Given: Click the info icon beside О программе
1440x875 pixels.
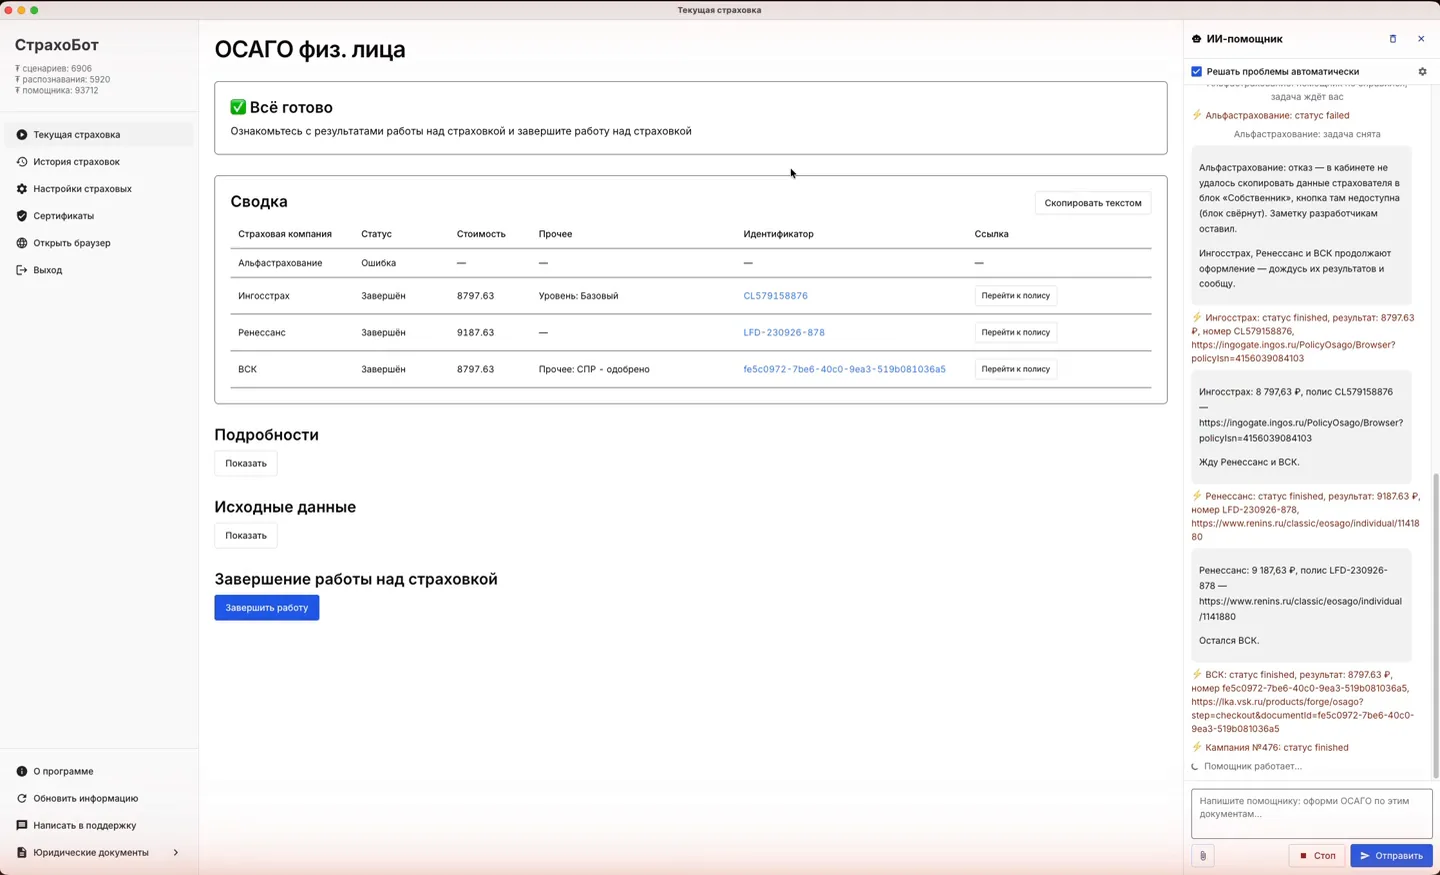Looking at the screenshot, I should click(x=22, y=772).
